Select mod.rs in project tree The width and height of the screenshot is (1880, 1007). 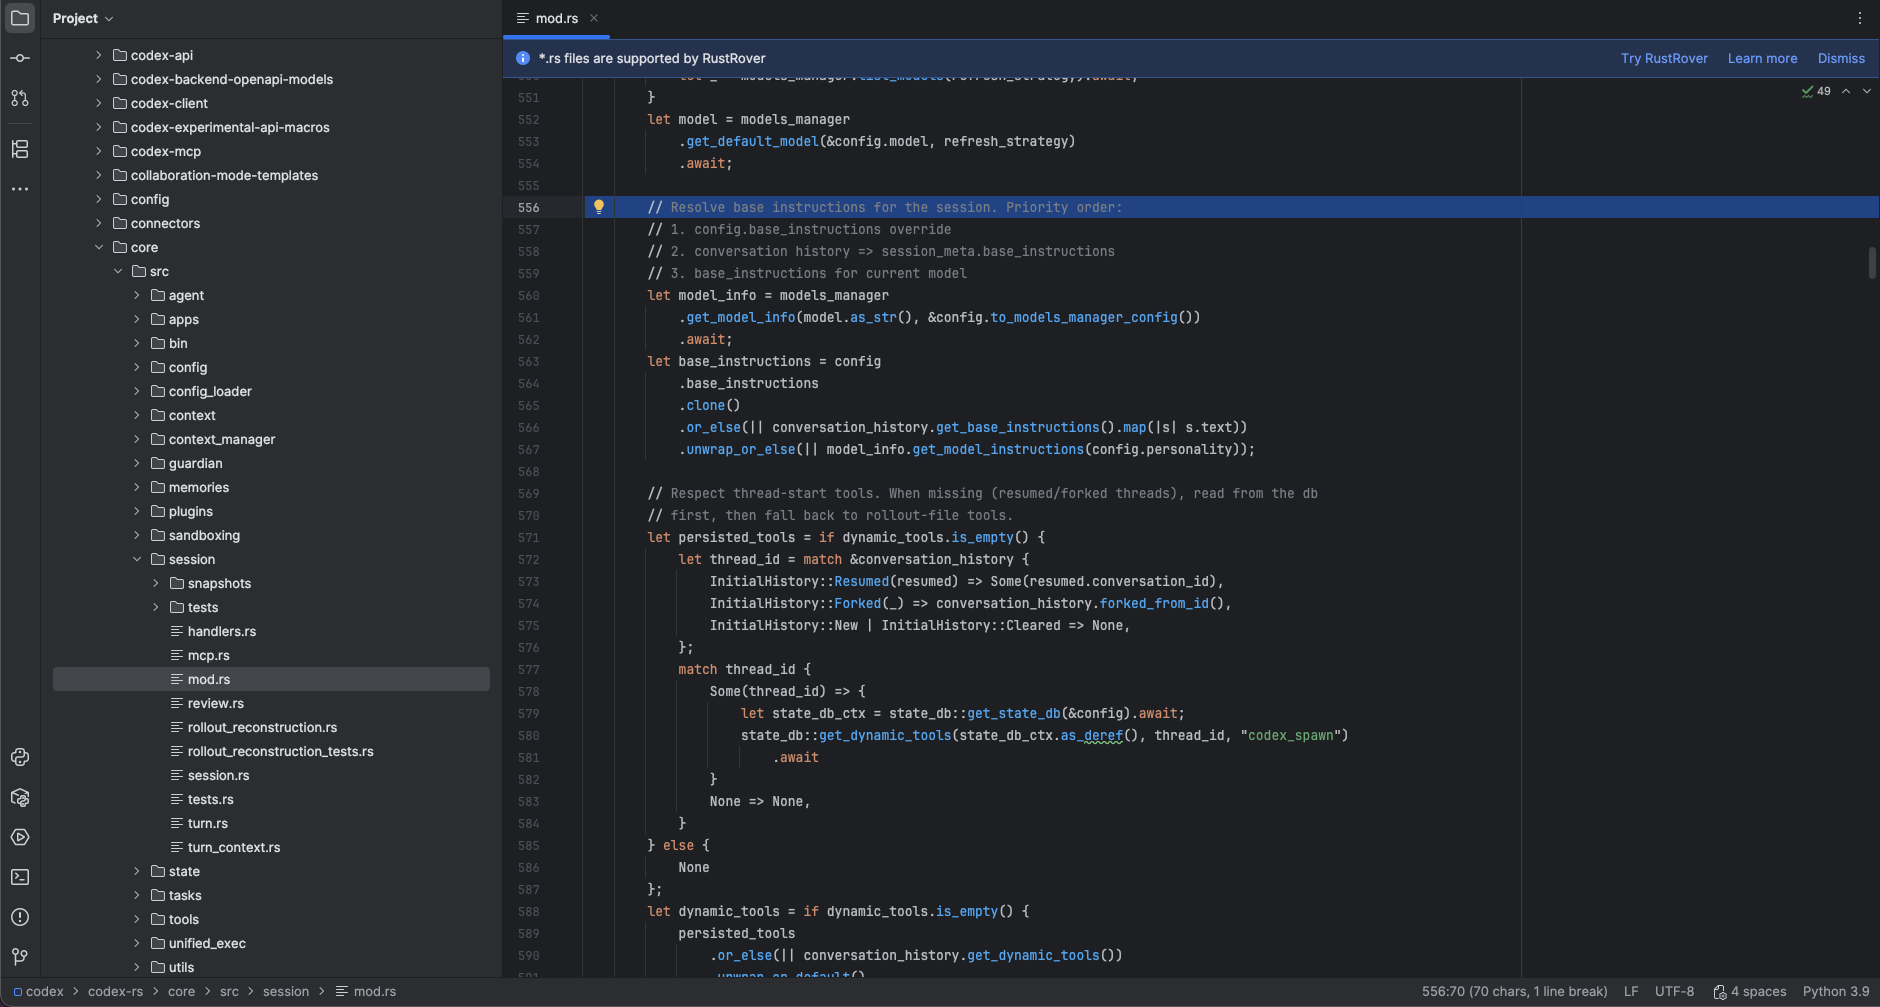pyautogui.click(x=271, y=679)
